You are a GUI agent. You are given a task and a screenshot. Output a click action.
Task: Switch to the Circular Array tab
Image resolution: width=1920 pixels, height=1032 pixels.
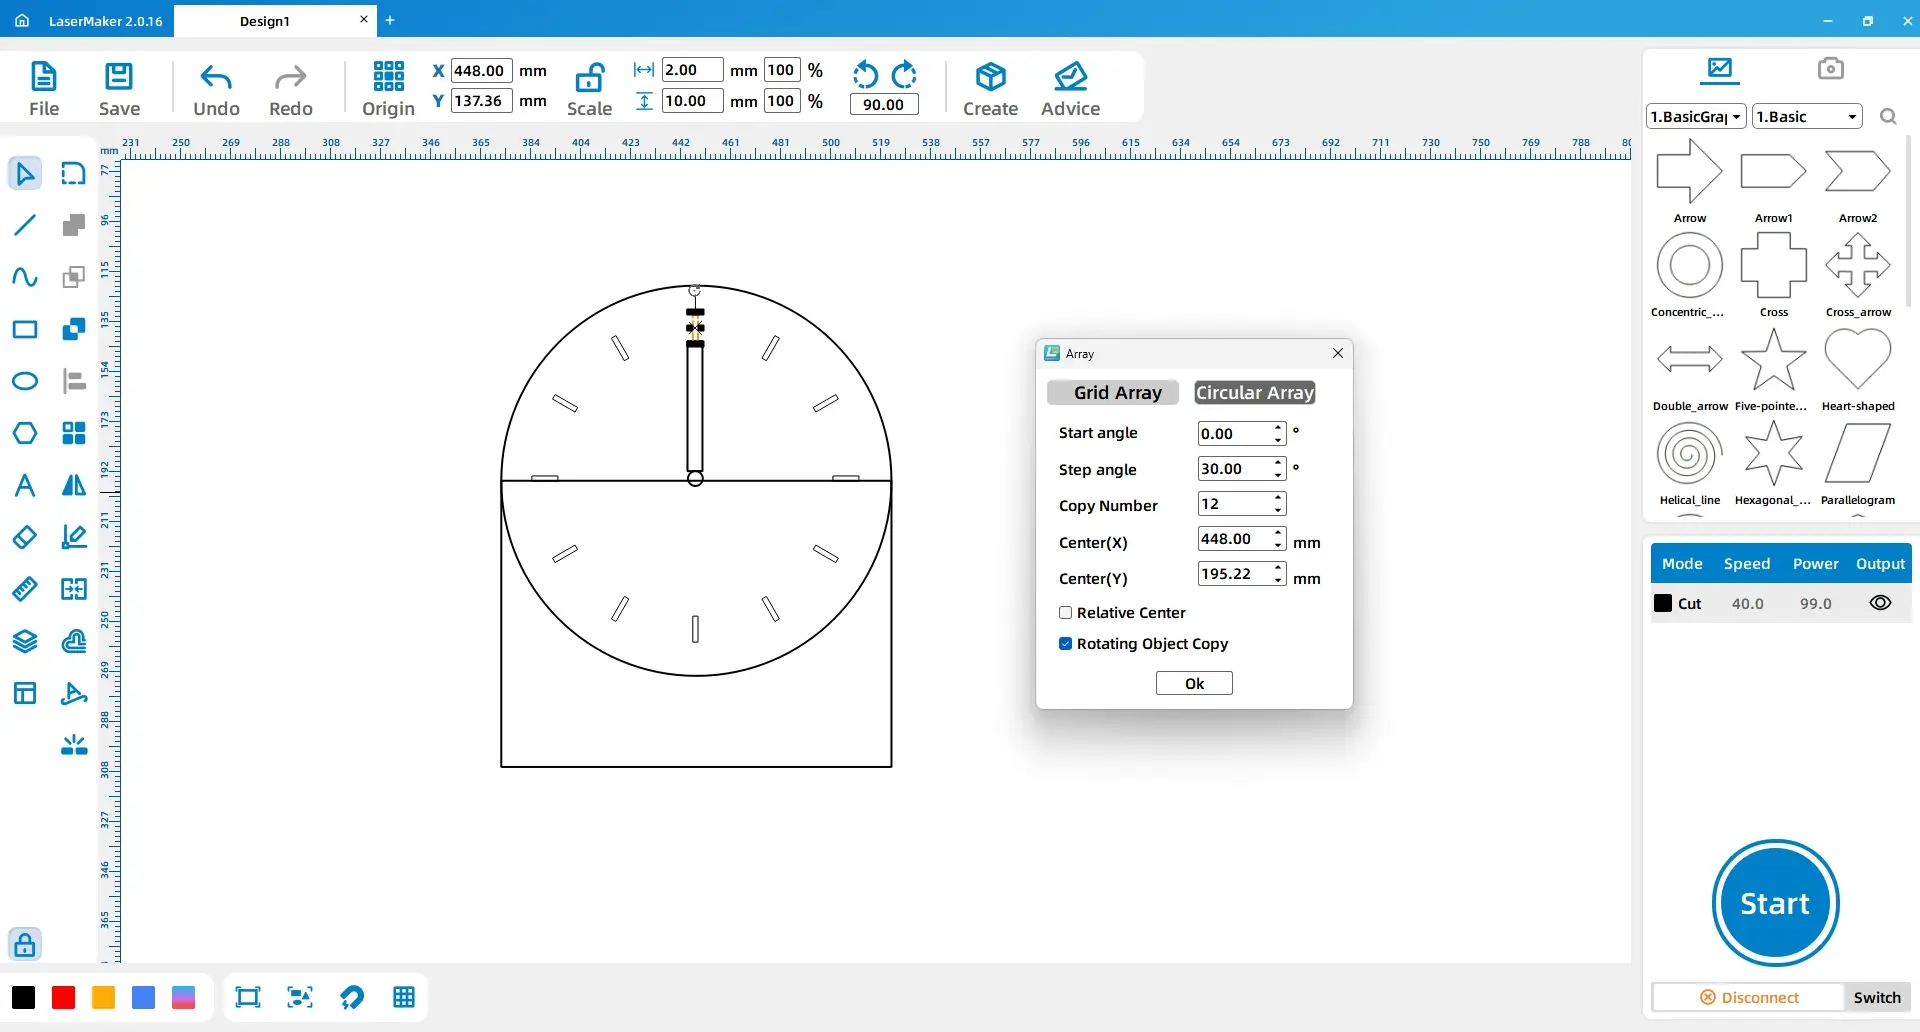(x=1255, y=393)
